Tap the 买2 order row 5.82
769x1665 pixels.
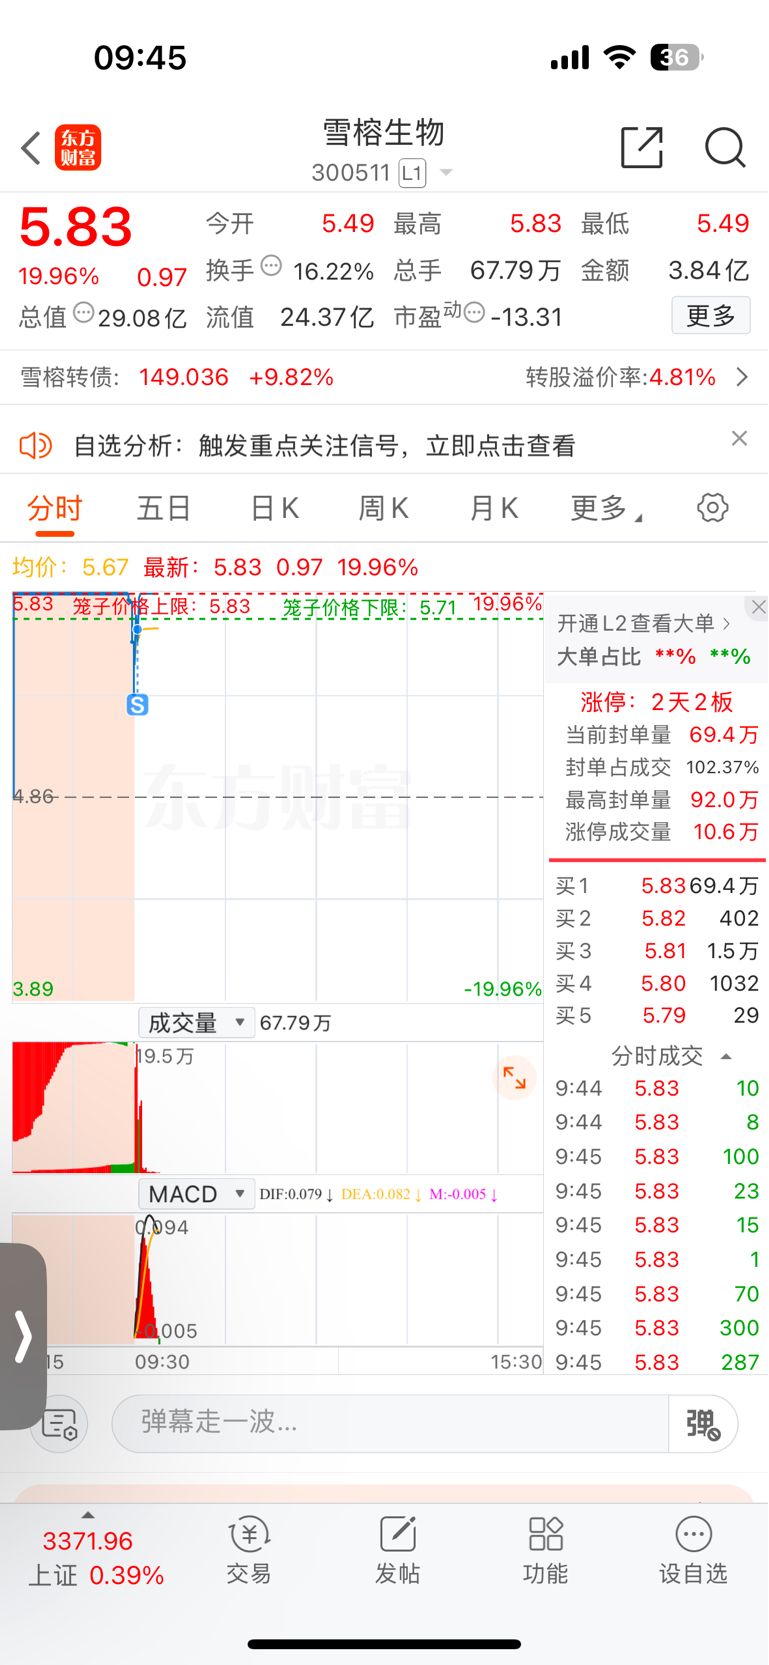[x=657, y=918]
